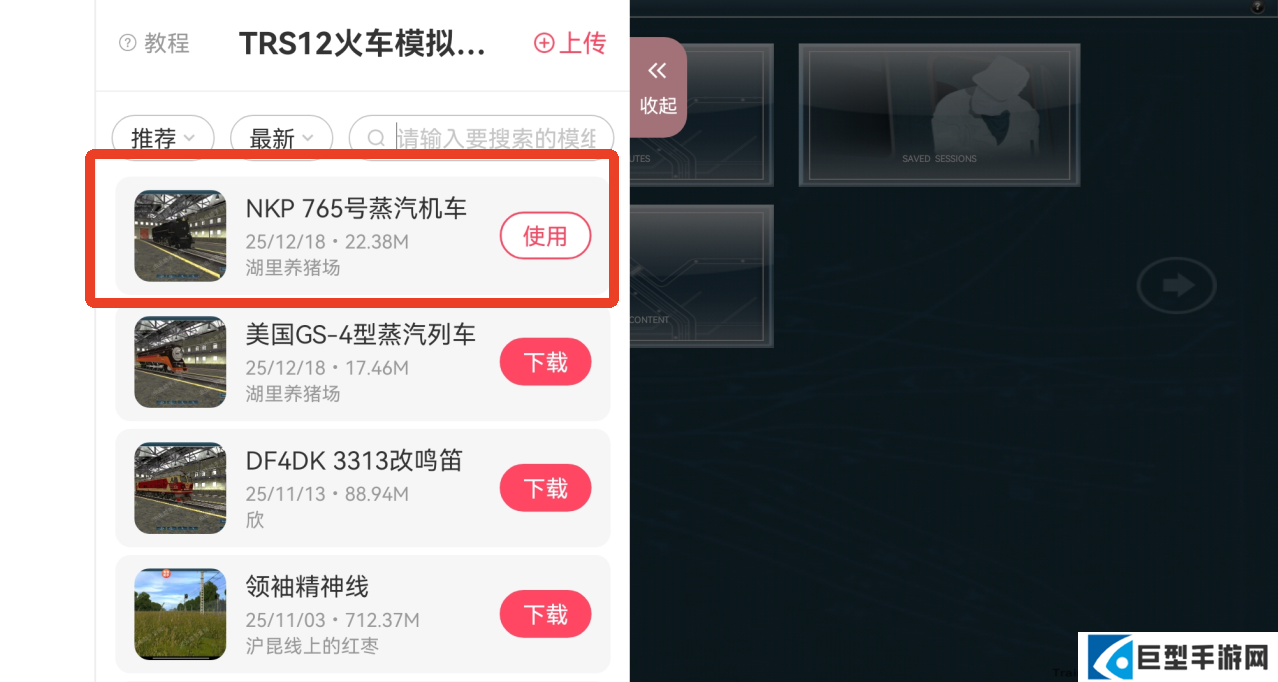Open the 巨型手游网 logo watermark
Viewport: 1278px width, 682px height.
click(x=1178, y=657)
